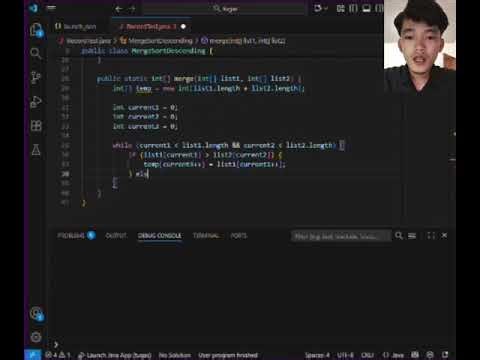Open the Extensions view
This screenshot has width=480, height=360.
(36, 126)
